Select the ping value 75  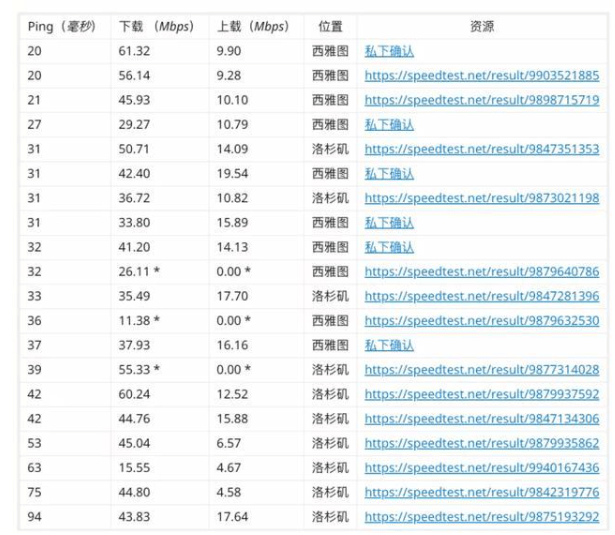pyautogui.click(x=34, y=492)
